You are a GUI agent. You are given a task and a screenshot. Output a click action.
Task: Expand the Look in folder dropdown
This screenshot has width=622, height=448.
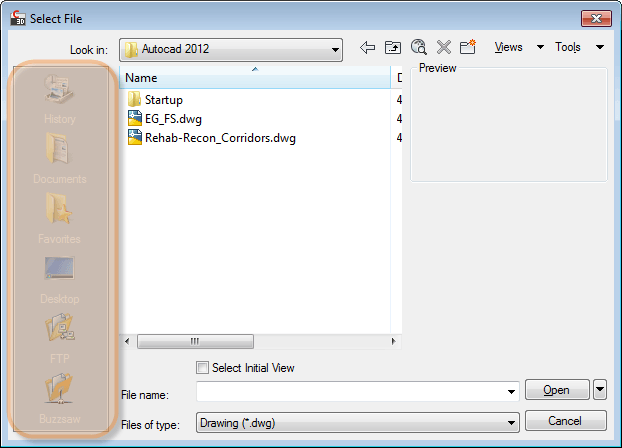[335, 50]
